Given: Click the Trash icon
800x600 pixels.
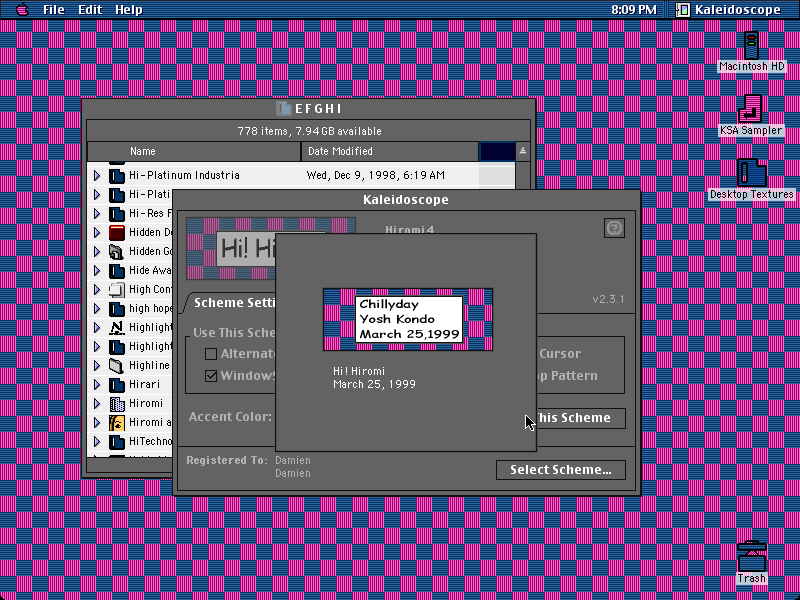Looking at the screenshot, I should 752,557.
